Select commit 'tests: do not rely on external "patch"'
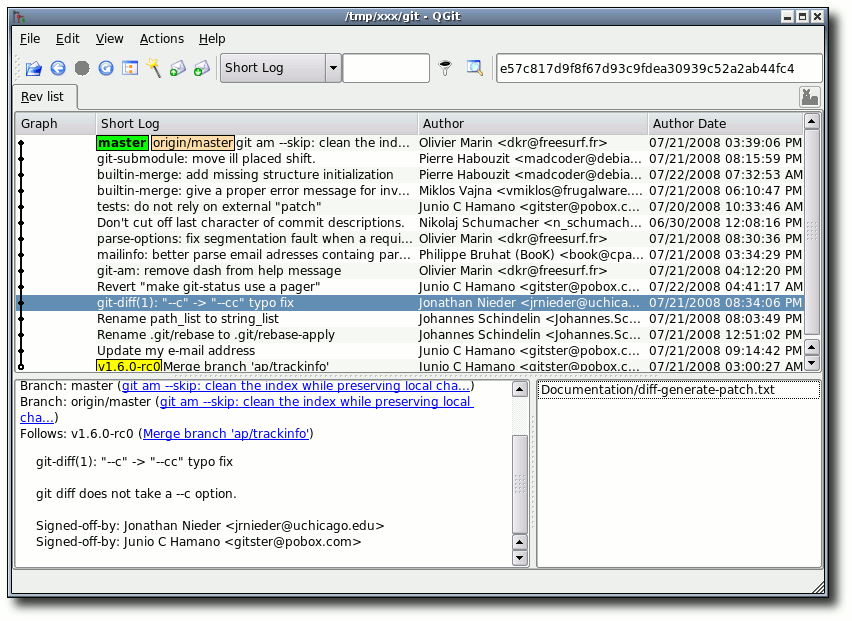Viewport: 852px width, 621px height. tap(410, 207)
